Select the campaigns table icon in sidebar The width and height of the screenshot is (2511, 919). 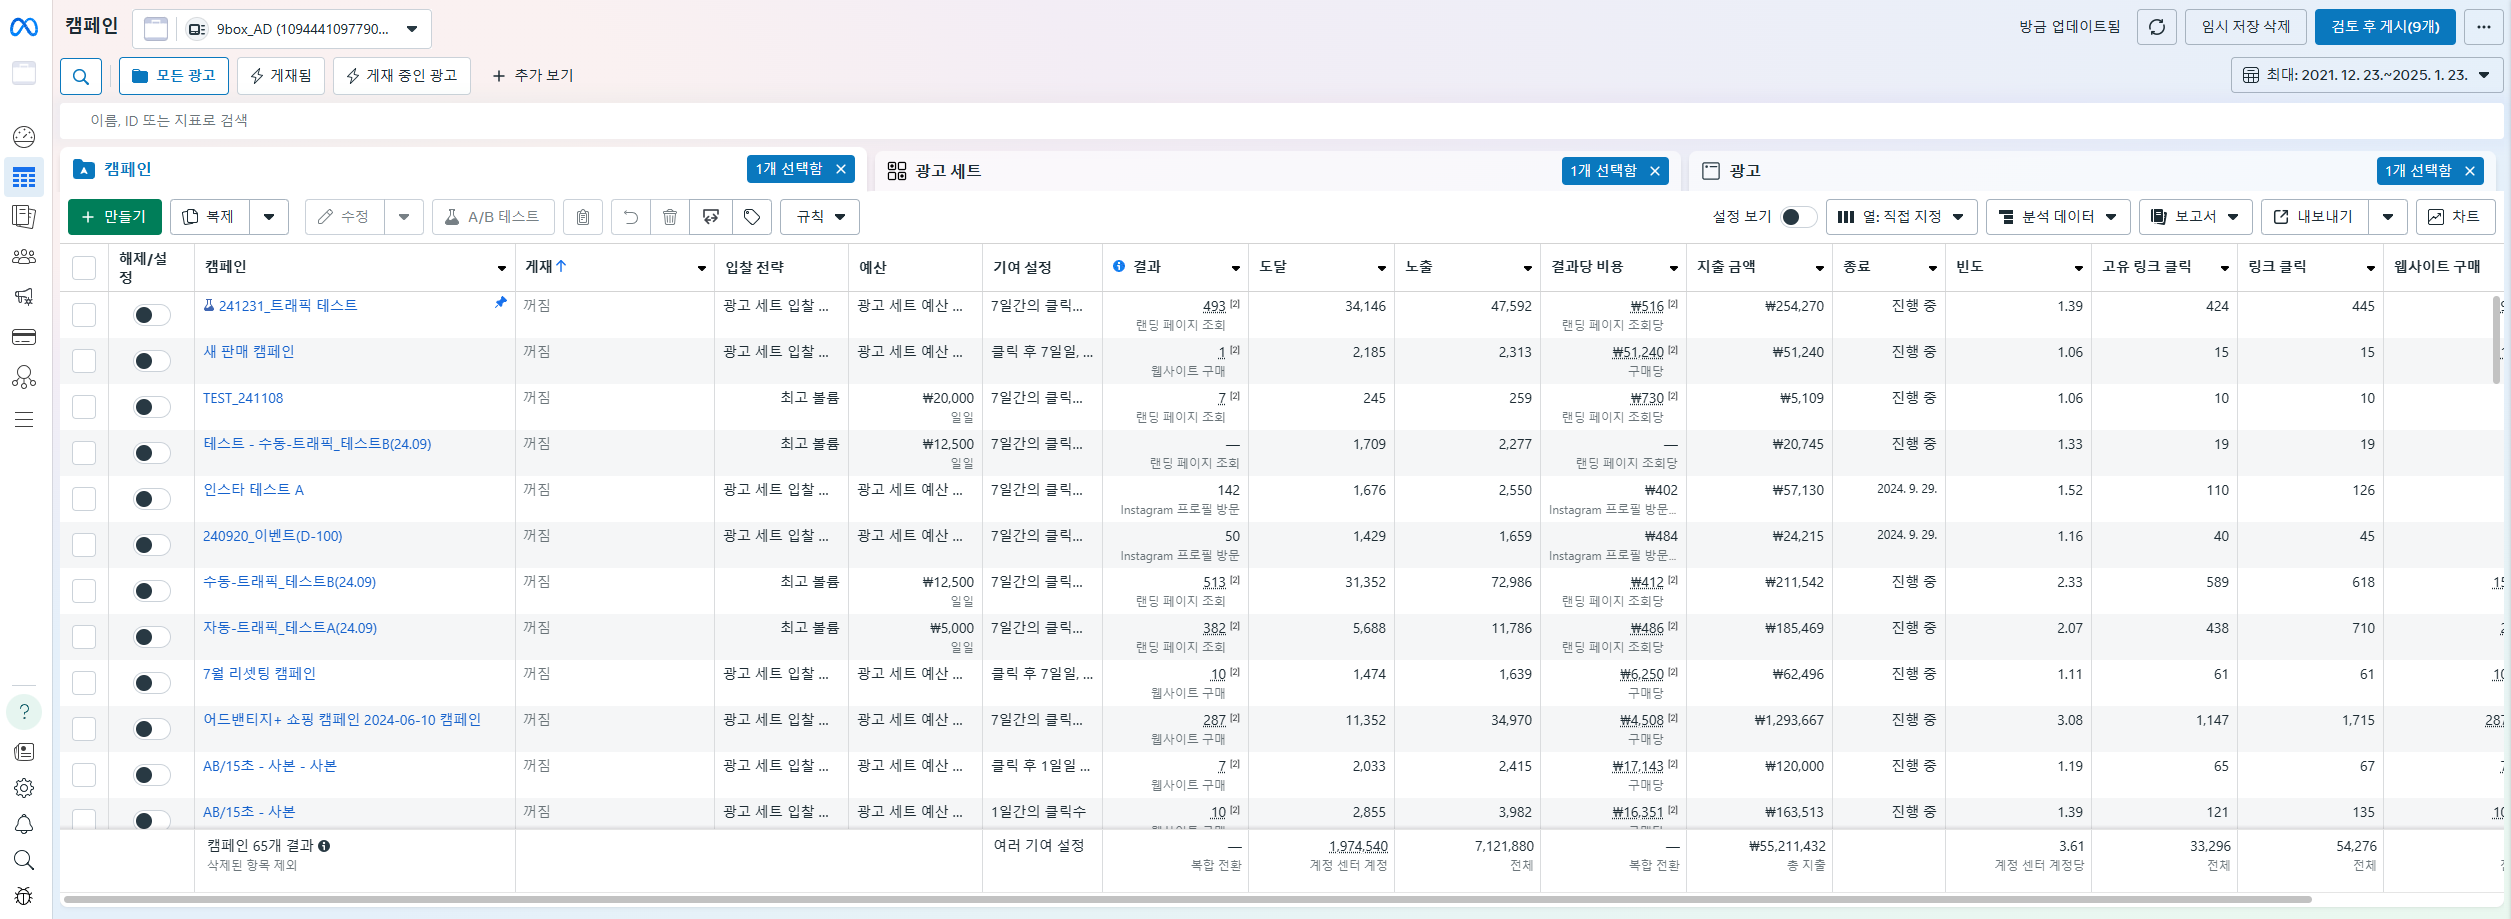(24, 178)
